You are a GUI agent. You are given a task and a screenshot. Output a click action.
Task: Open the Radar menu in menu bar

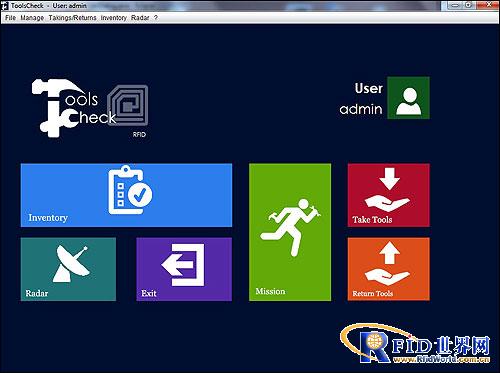click(x=140, y=18)
